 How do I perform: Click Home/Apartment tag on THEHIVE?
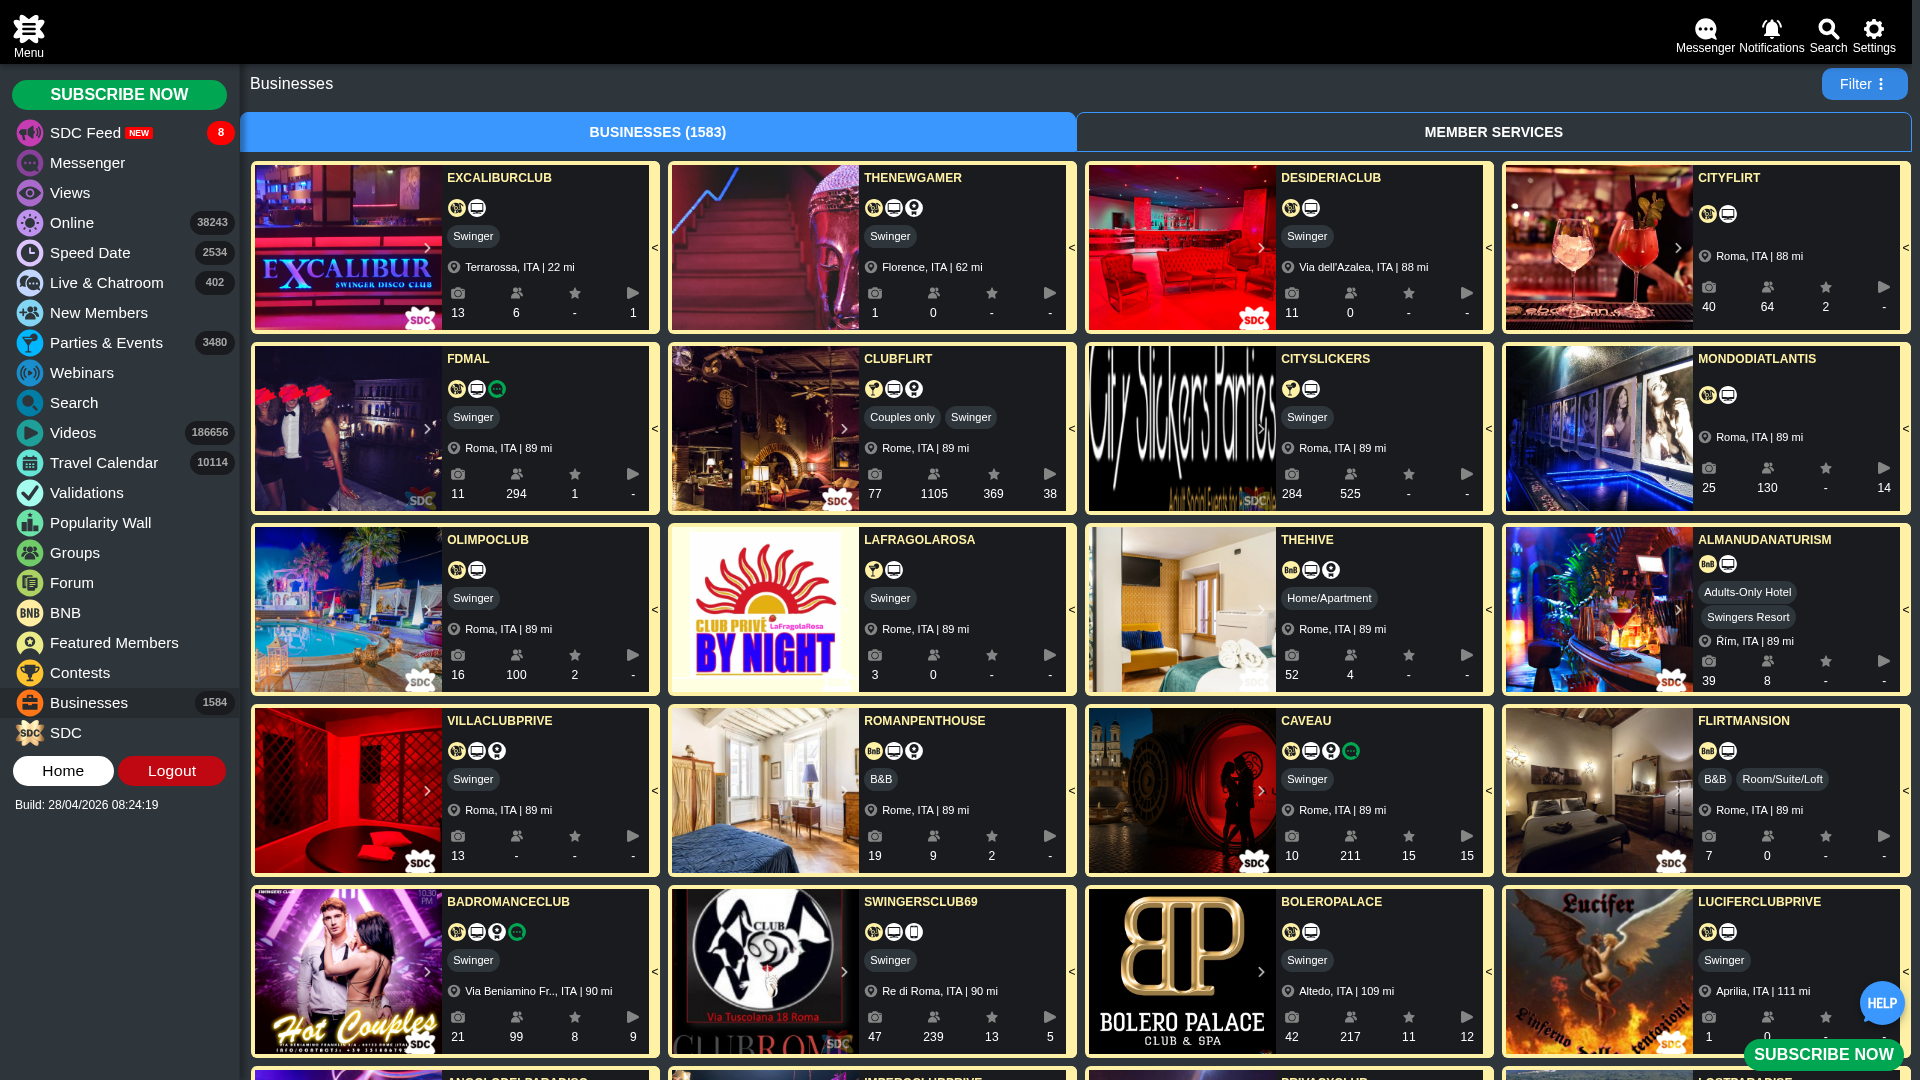[x=1329, y=599]
